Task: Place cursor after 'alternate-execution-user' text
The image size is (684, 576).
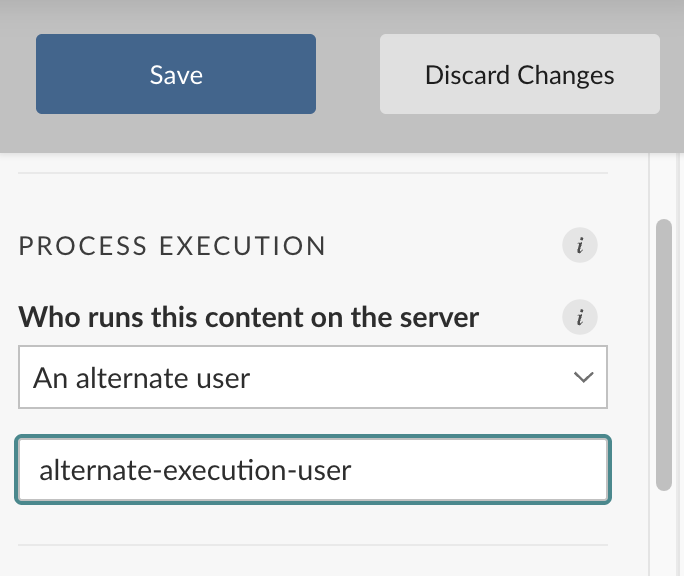Action: coord(352,471)
